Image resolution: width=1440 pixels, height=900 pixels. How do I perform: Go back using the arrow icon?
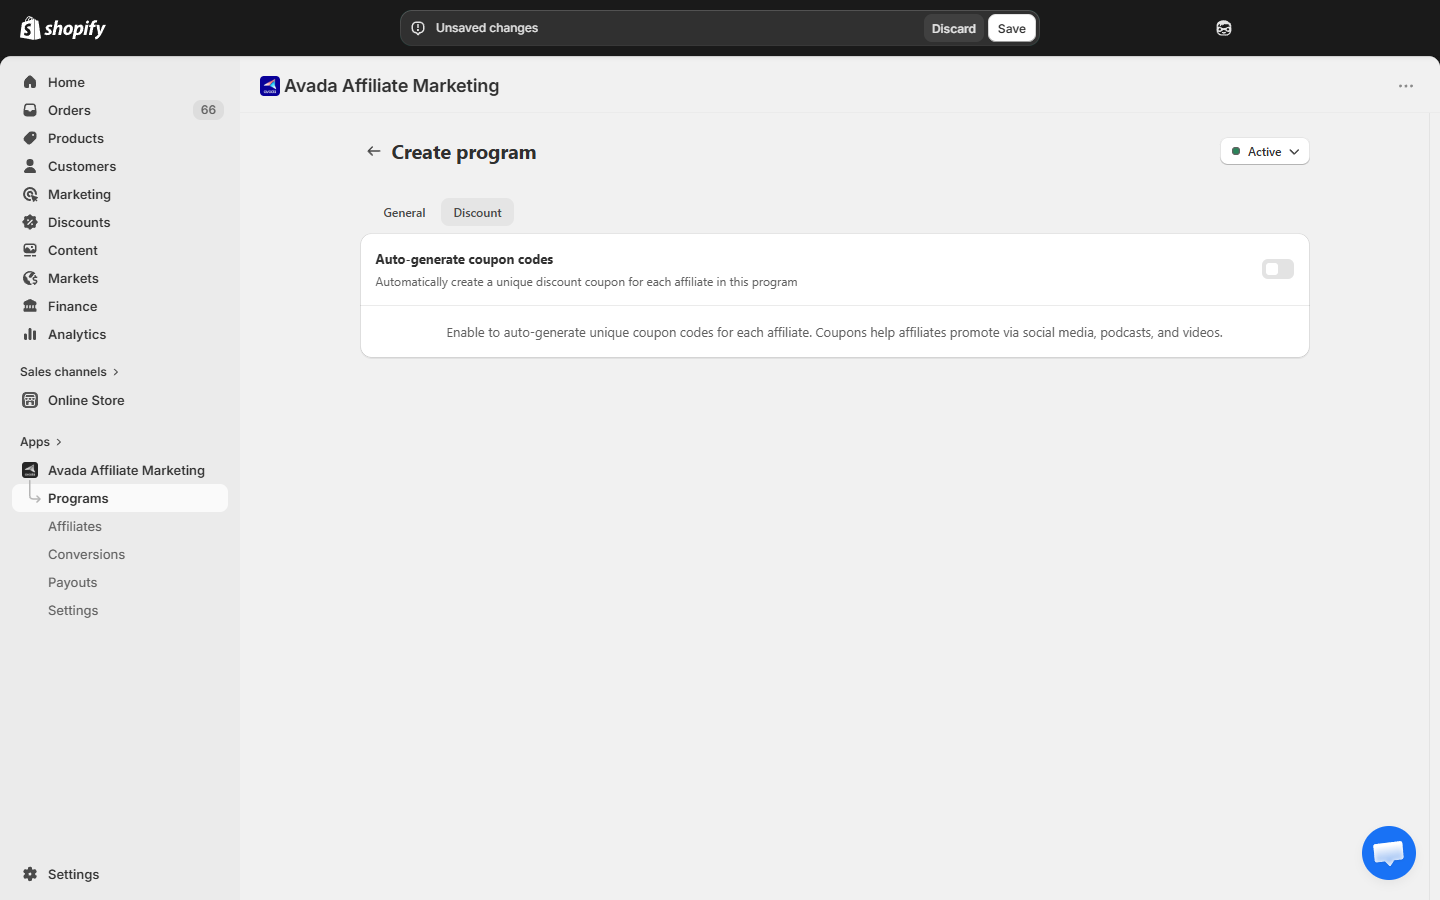pos(374,151)
